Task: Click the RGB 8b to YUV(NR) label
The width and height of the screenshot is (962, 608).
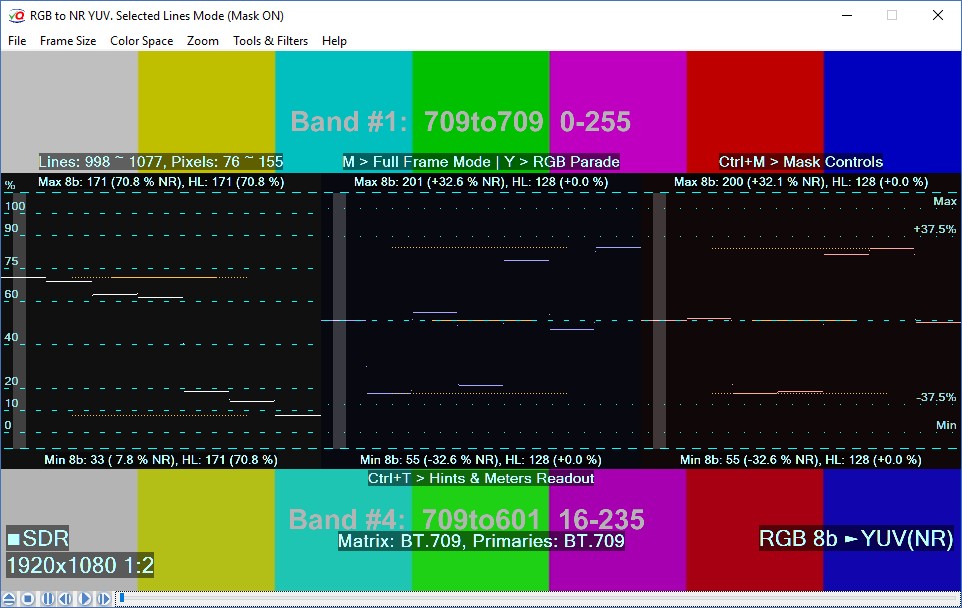Action: pyautogui.click(x=856, y=539)
